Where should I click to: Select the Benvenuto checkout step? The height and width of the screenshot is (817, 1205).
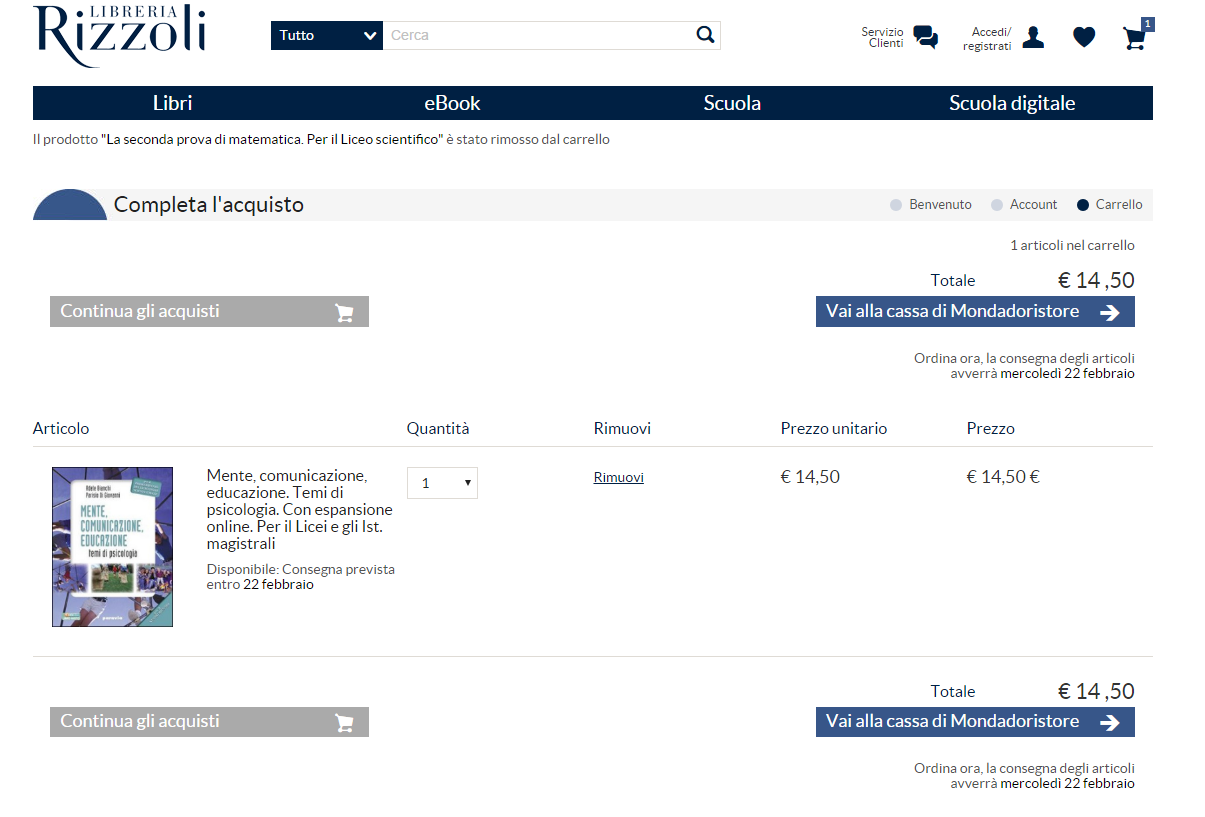(931, 205)
